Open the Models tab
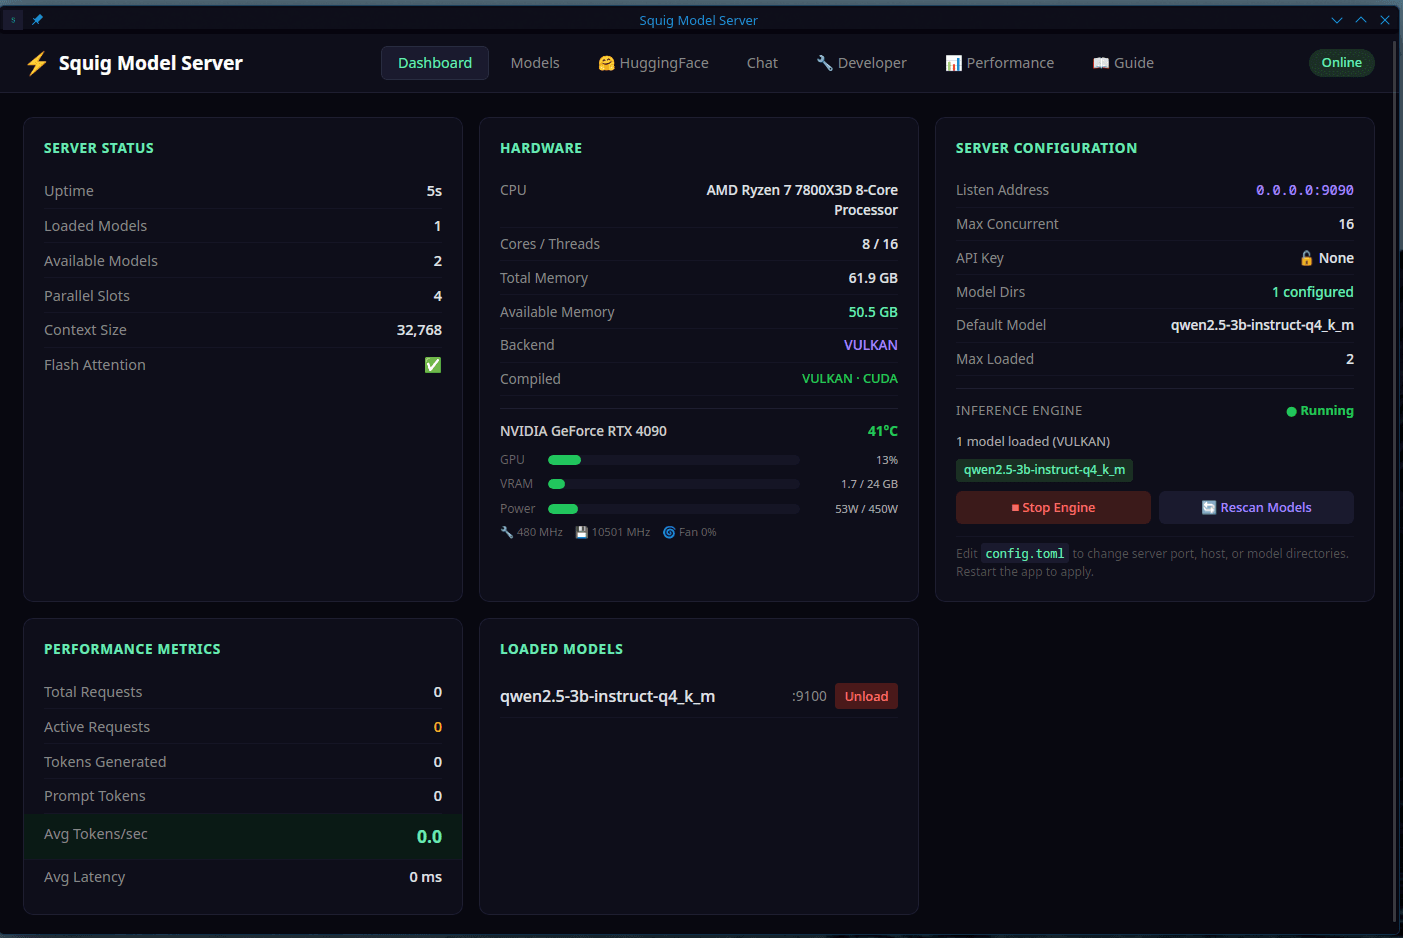Viewport: 1403px width, 938px height. [x=535, y=63]
